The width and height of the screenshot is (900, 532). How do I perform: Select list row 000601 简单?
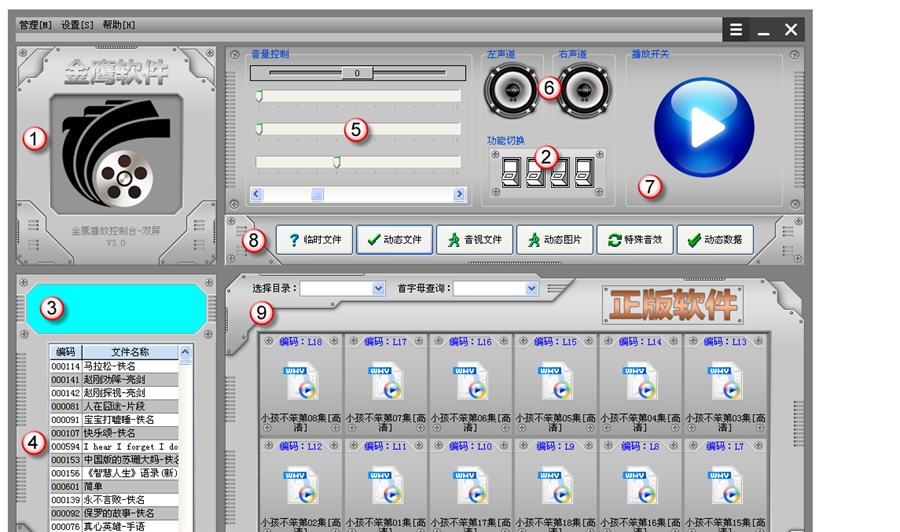click(115, 487)
